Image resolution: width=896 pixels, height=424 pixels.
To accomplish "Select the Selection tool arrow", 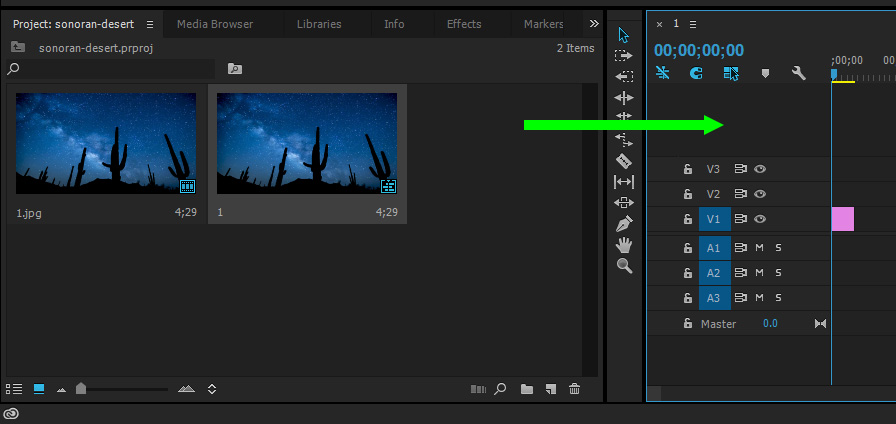I will [623, 35].
